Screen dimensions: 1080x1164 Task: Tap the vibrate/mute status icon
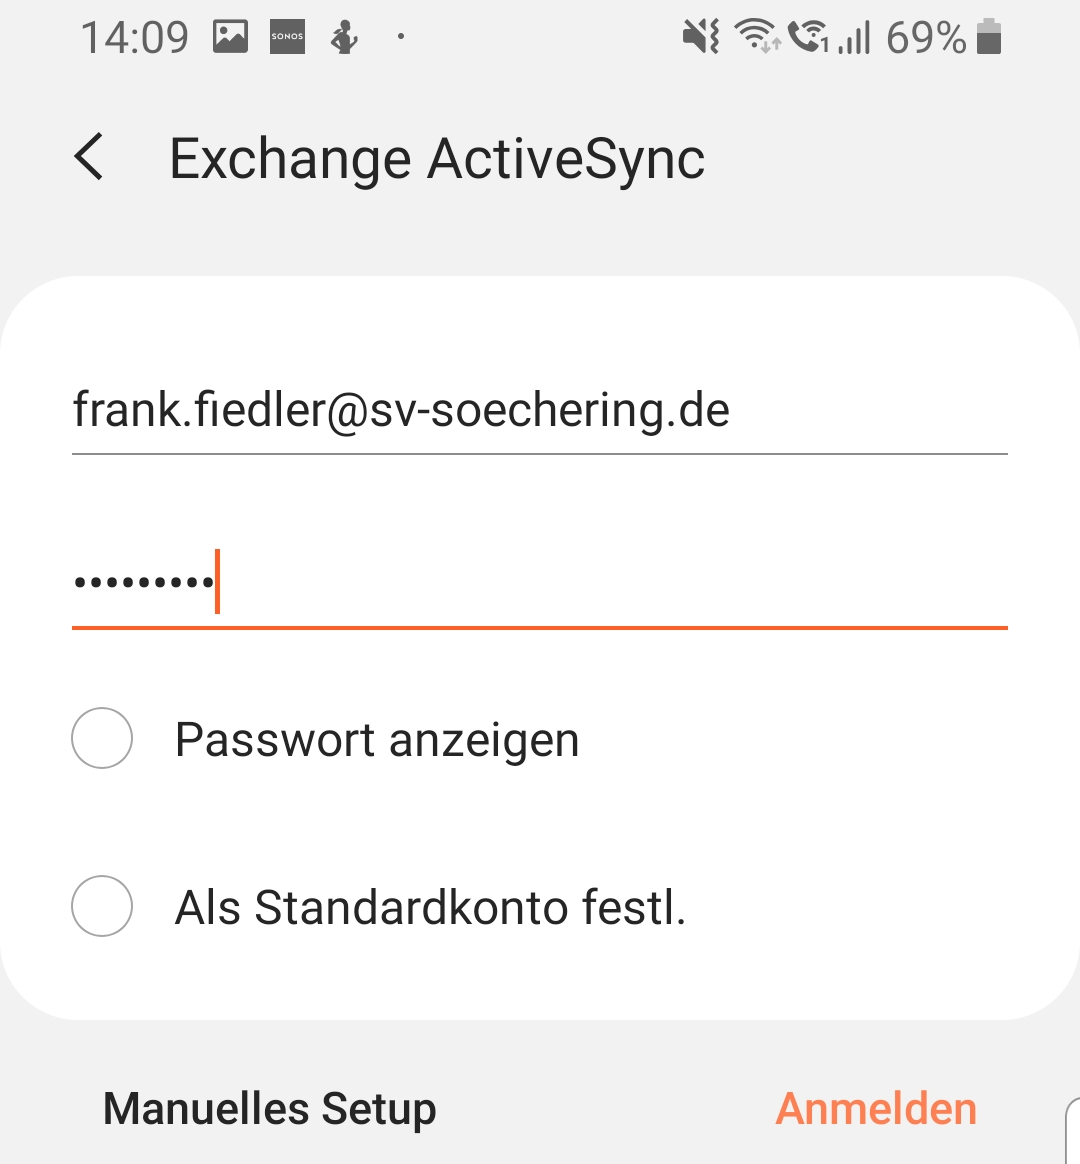pos(701,37)
